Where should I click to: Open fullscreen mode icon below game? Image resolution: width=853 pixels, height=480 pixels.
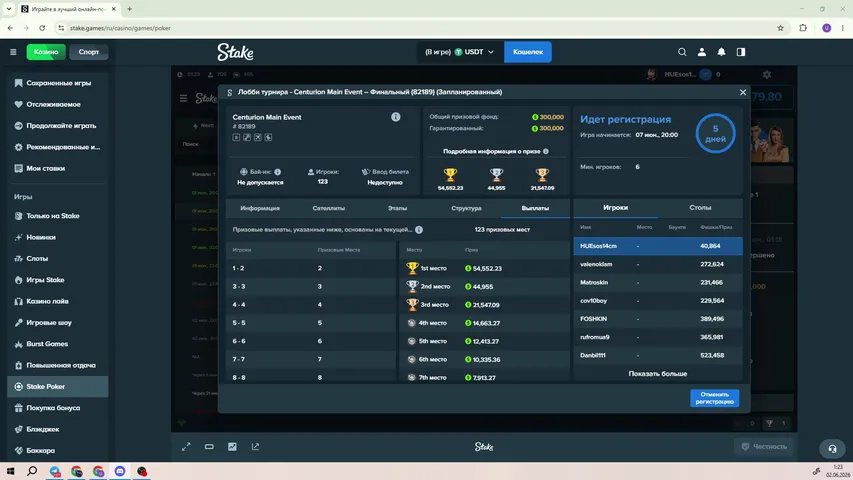(x=186, y=447)
